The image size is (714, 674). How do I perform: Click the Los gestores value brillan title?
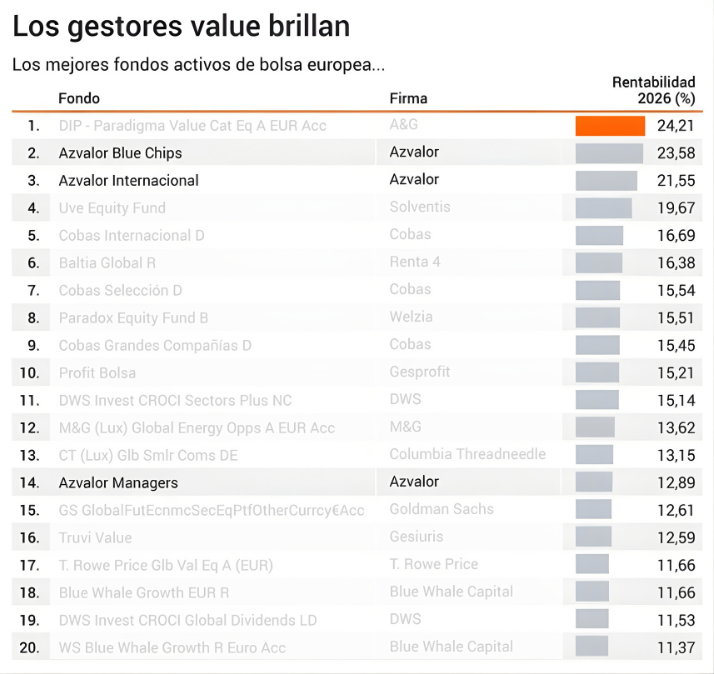pyautogui.click(x=181, y=26)
